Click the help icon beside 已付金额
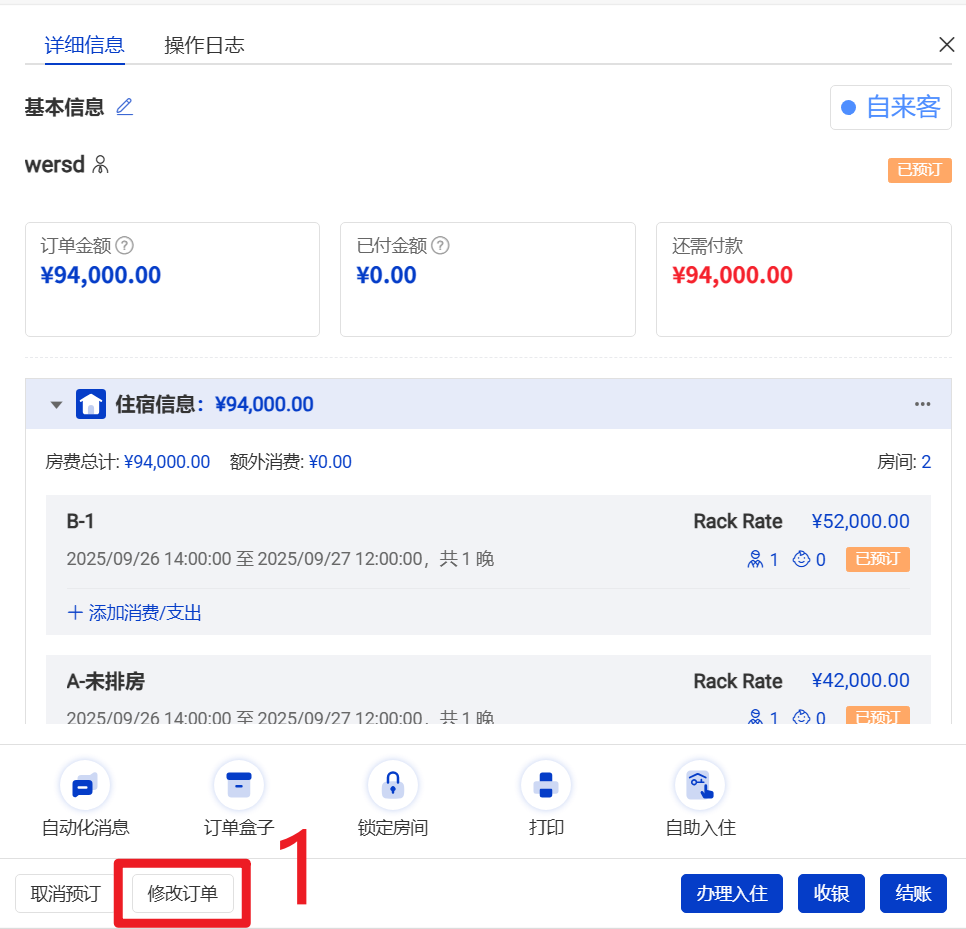966x929 pixels. pos(440,245)
